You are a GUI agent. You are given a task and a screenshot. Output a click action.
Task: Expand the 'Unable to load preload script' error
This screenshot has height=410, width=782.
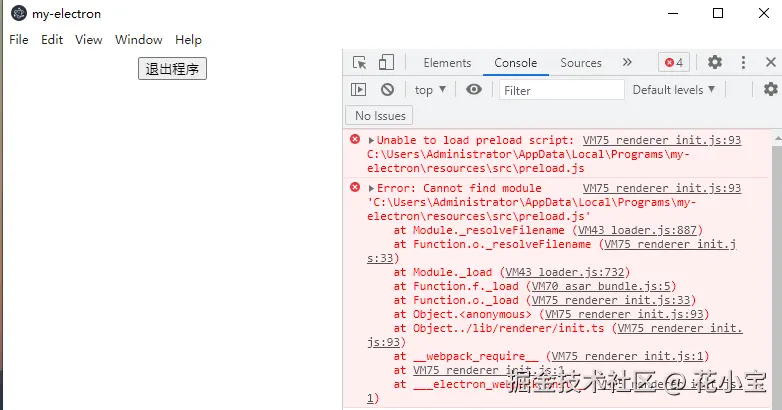[x=372, y=141]
